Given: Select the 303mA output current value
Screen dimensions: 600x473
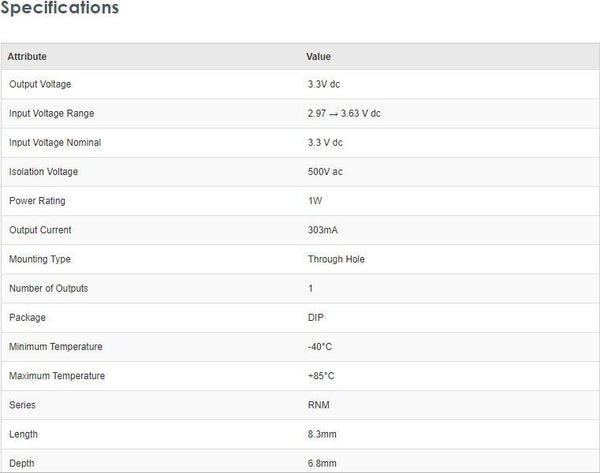Looking at the screenshot, I should tap(323, 230).
